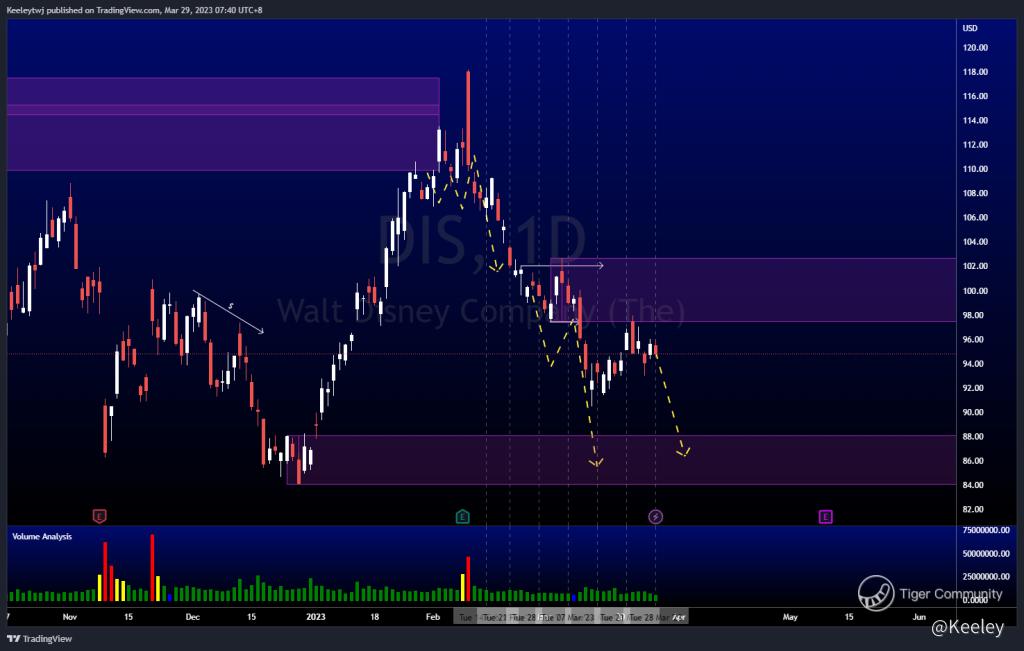This screenshot has height=651, width=1024.
Task: Click the Tiger Community logo icon
Action: tap(876, 593)
